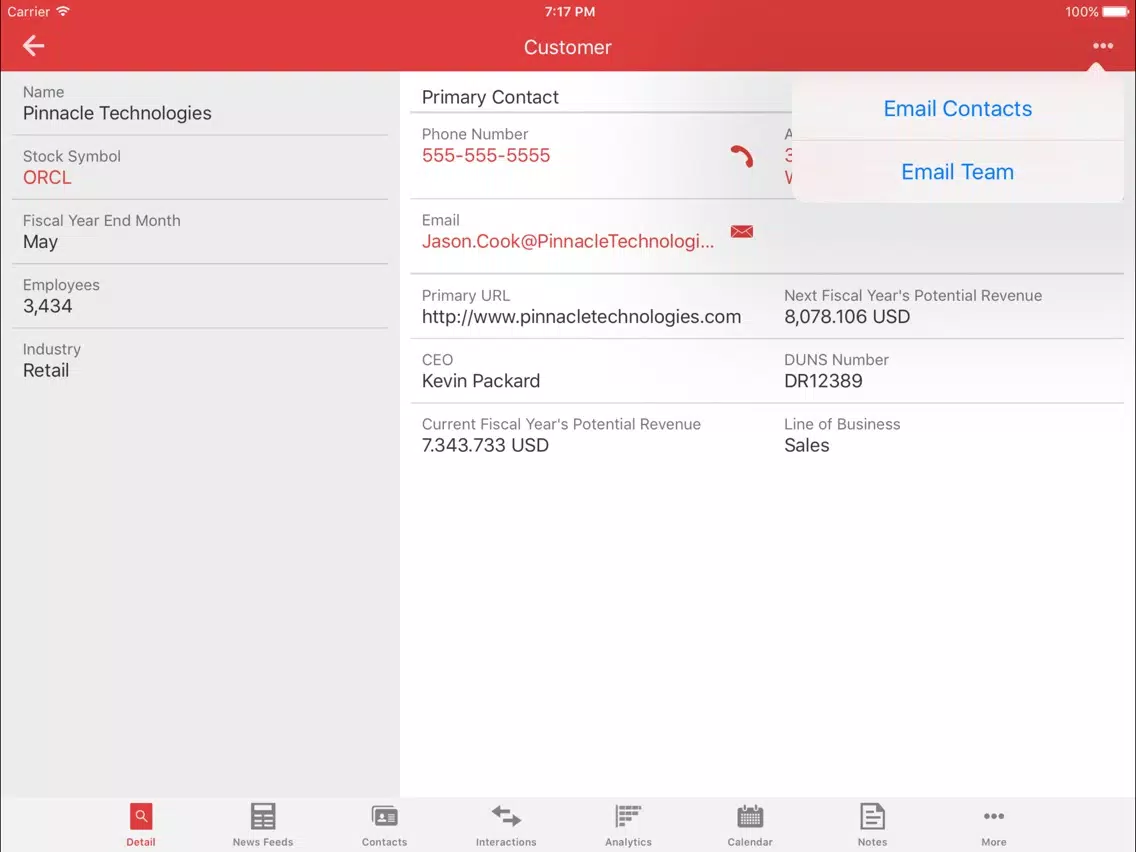Image resolution: width=1136 pixels, height=852 pixels.
Task: Open the Notes document icon
Action: click(x=872, y=816)
